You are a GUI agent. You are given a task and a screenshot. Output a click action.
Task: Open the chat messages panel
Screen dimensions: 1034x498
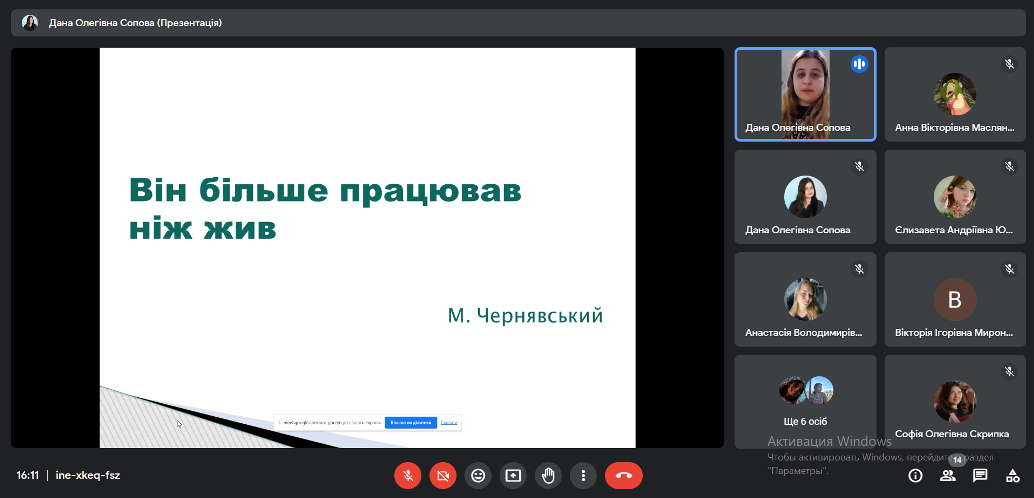[x=980, y=476]
